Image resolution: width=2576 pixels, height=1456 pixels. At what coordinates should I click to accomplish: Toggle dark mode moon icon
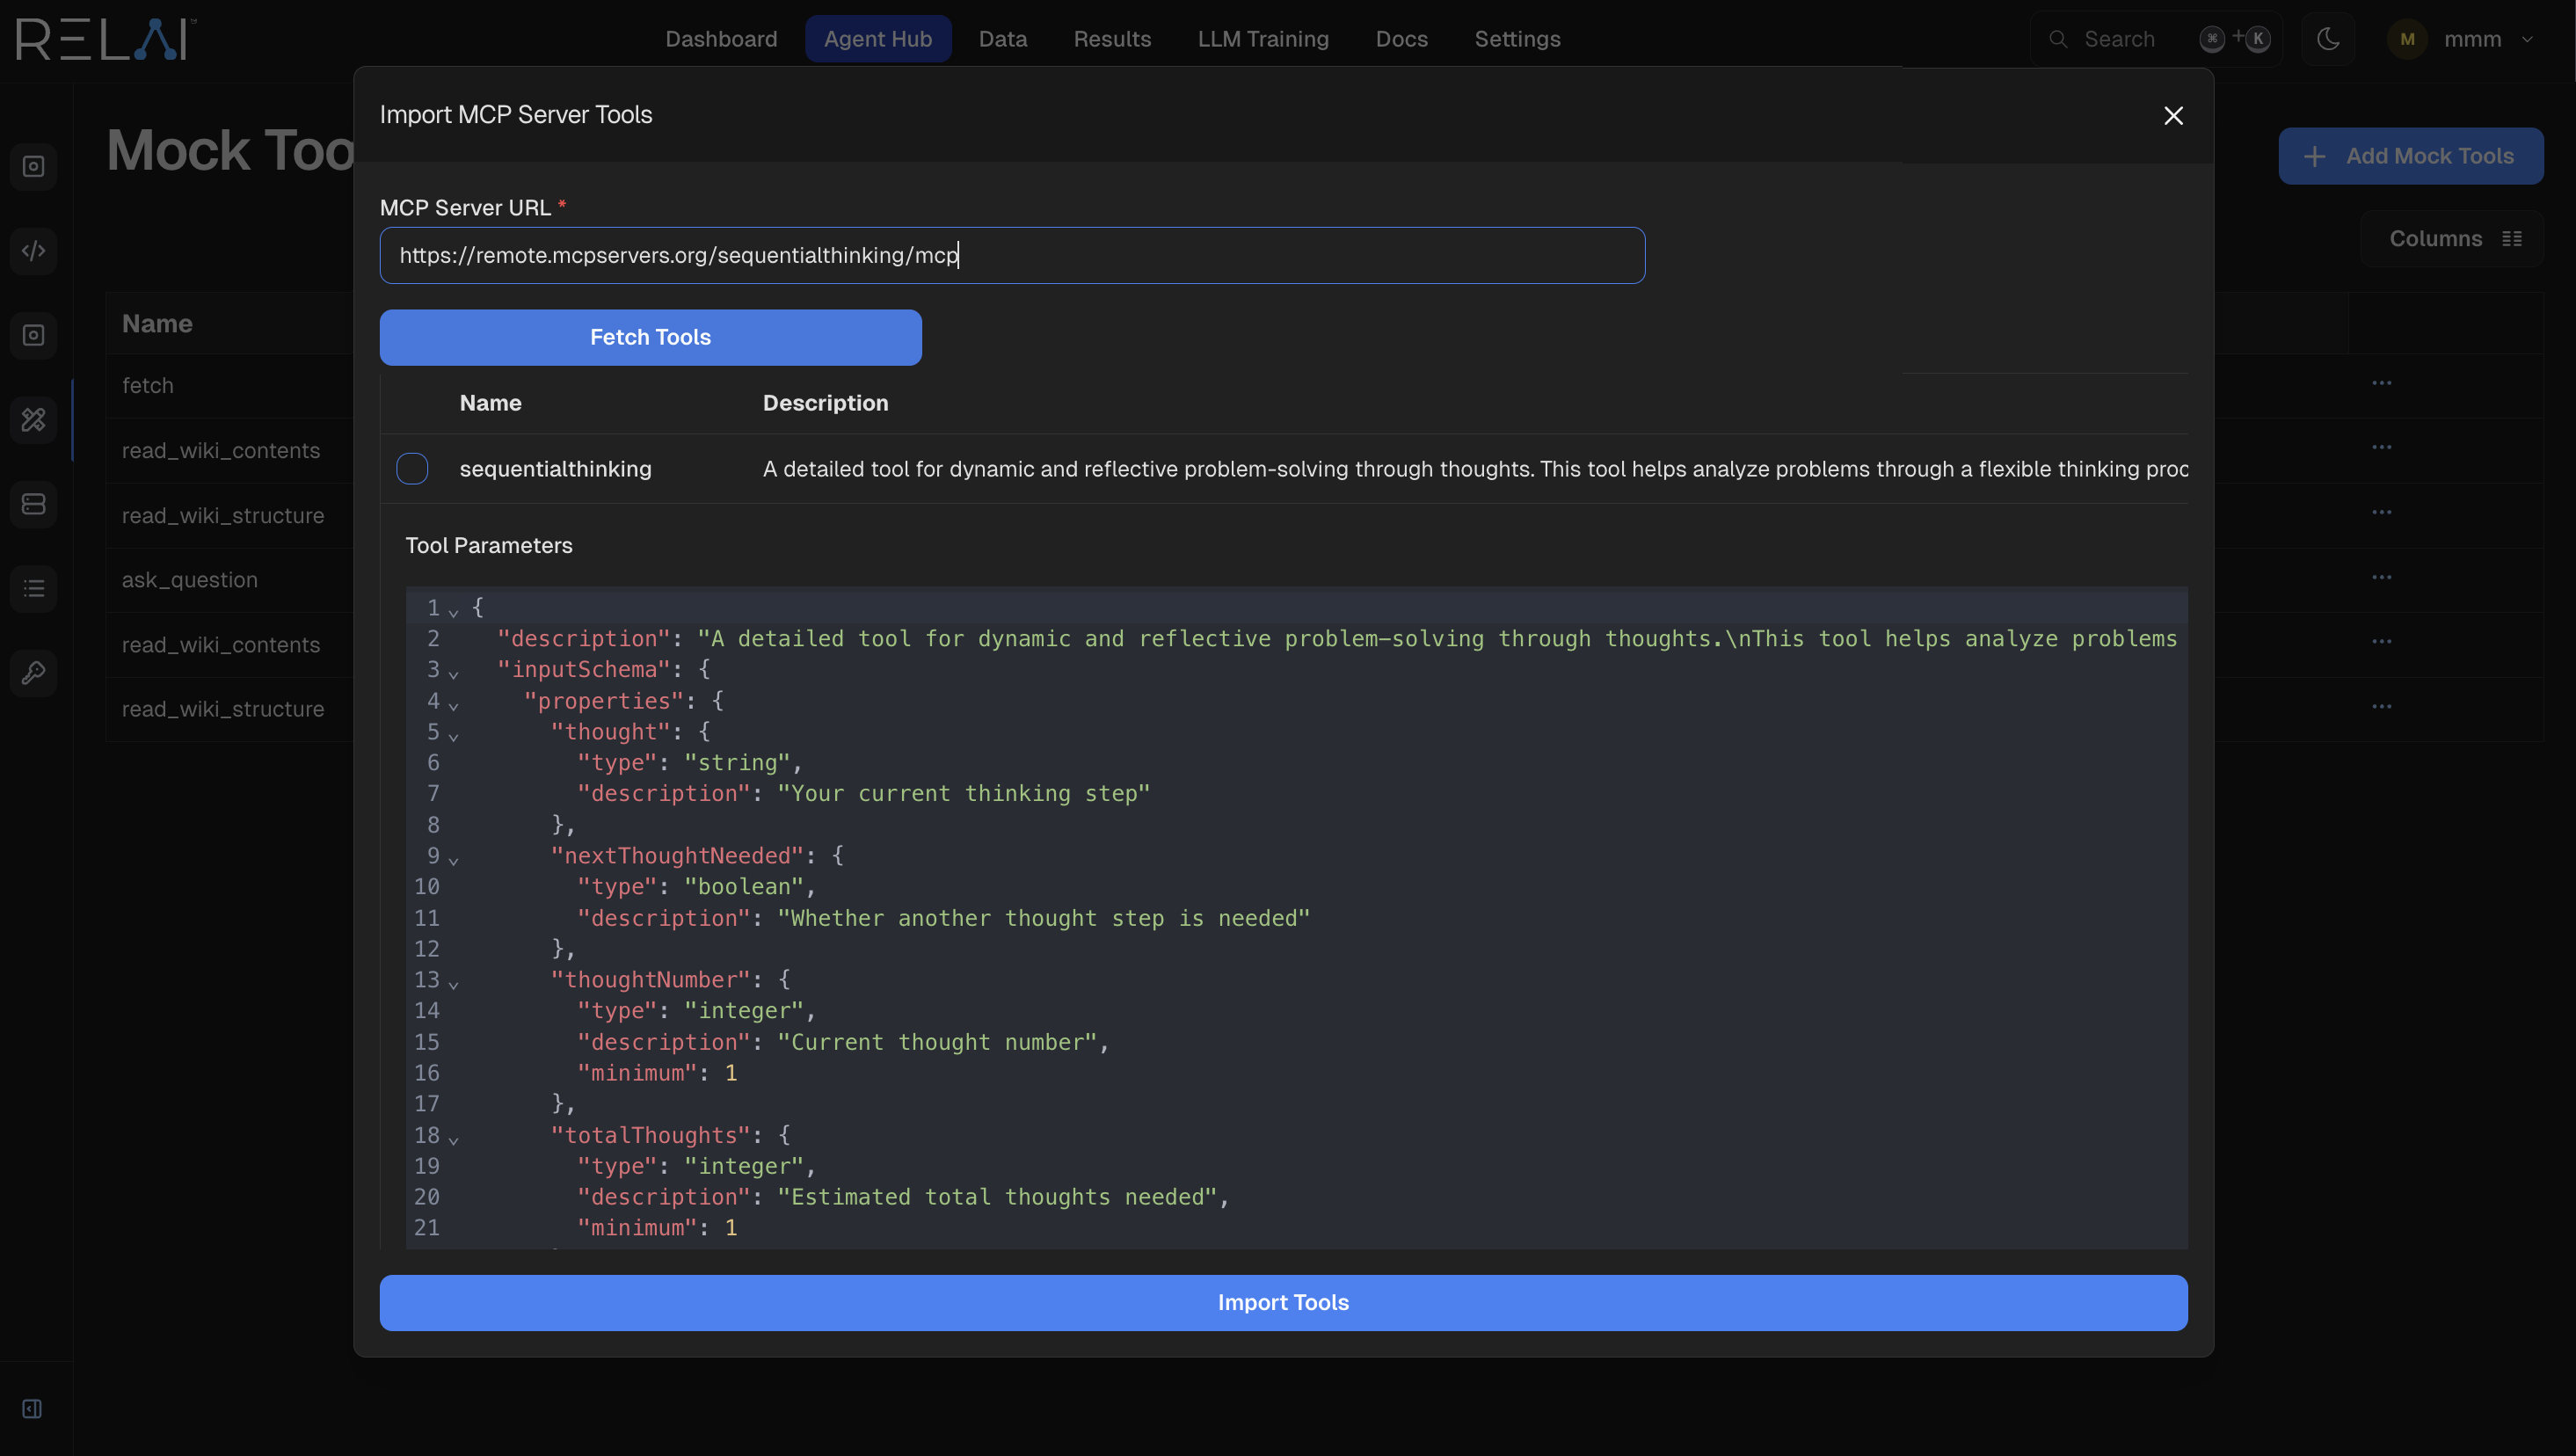[2328, 39]
